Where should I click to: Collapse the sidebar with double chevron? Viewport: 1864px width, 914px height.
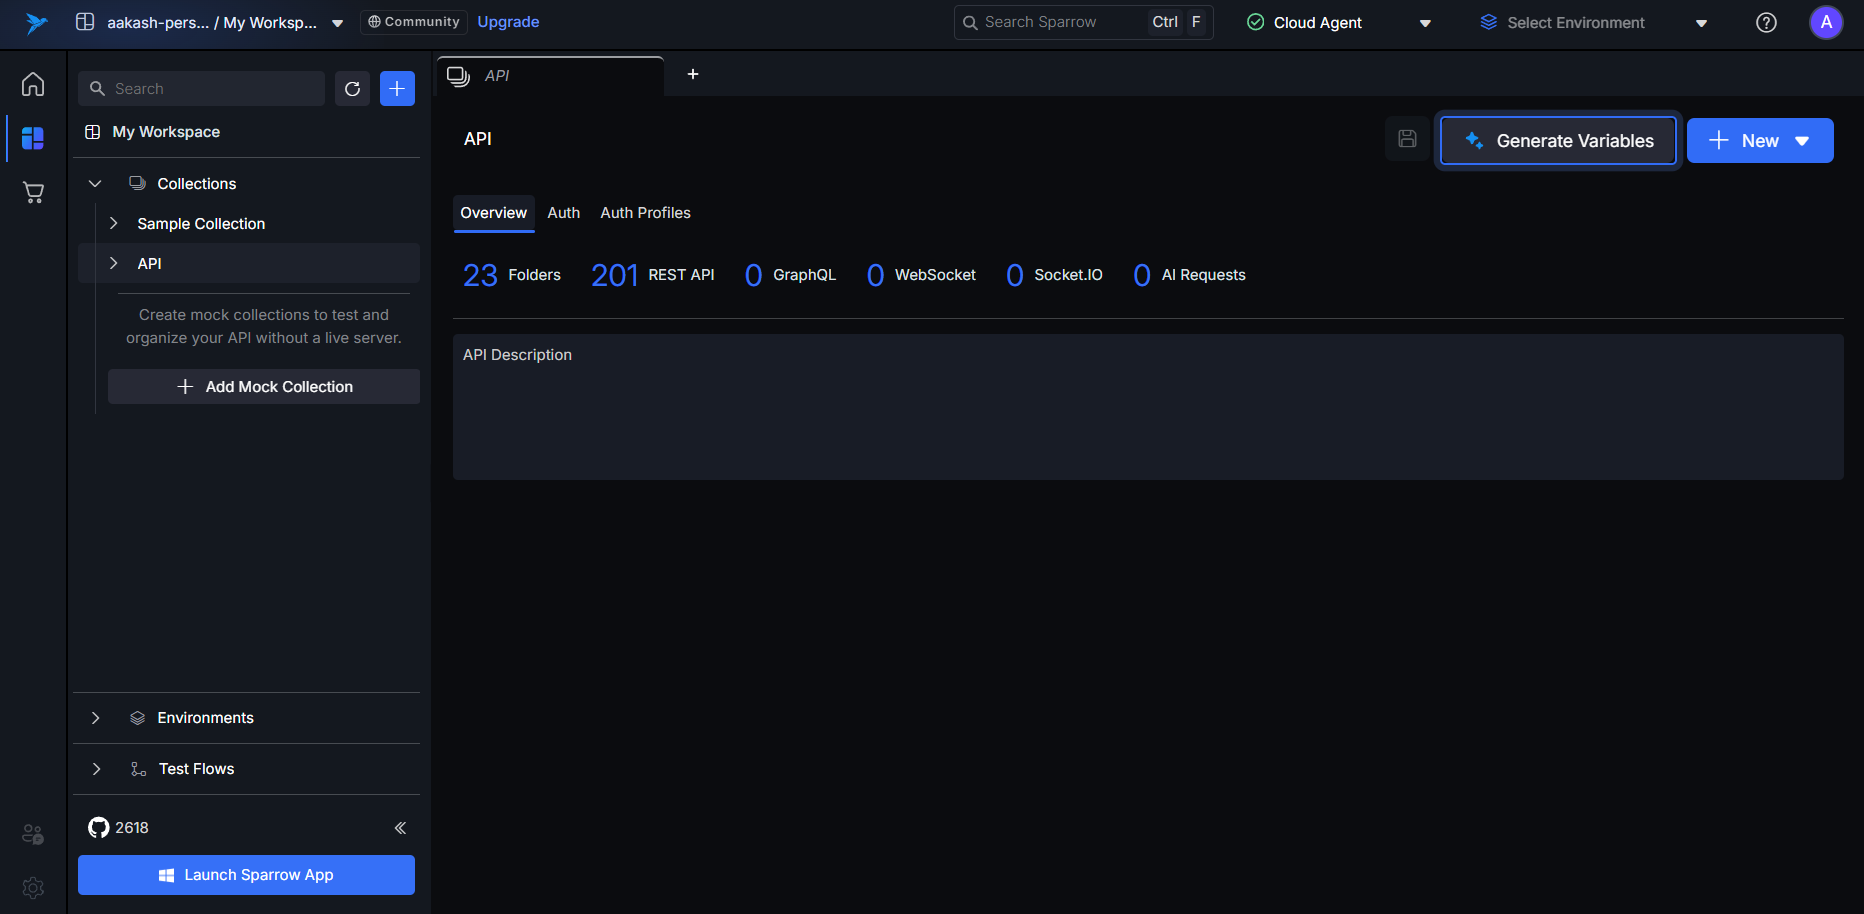[x=400, y=828]
